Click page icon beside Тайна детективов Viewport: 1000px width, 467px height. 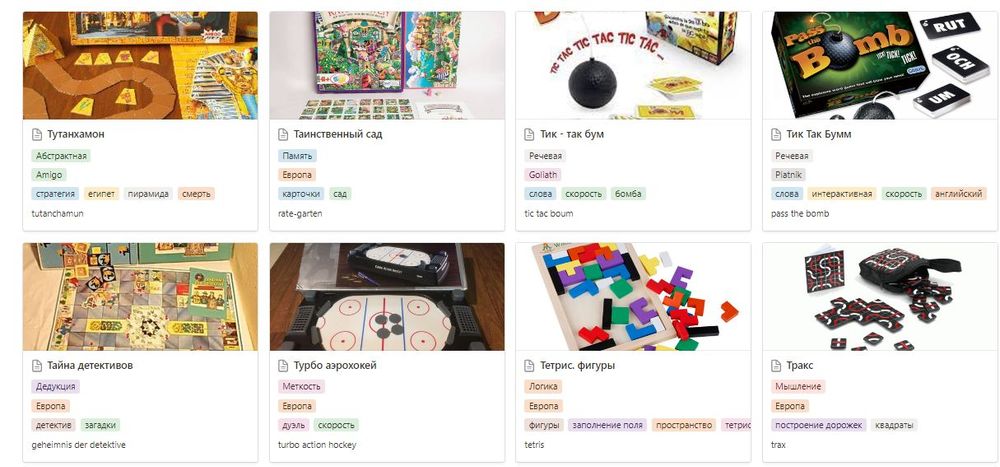[x=37, y=366]
